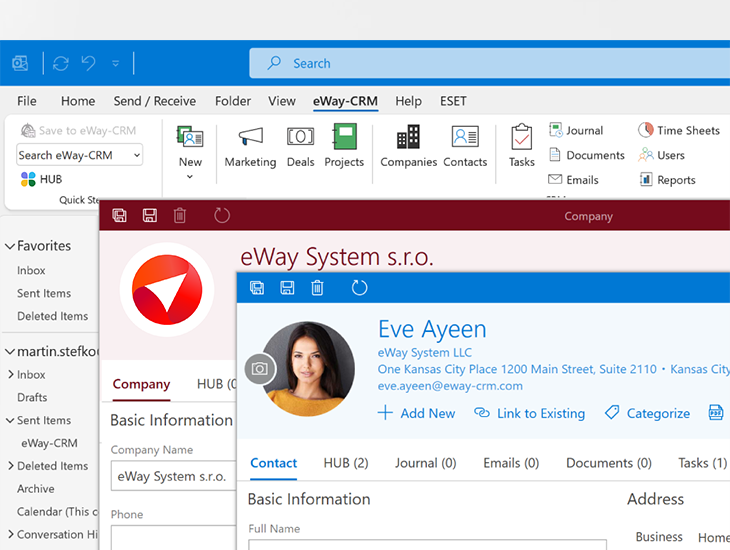Select the Company tab in Company window
This screenshot has height=550, width=730.
point(142,384)
